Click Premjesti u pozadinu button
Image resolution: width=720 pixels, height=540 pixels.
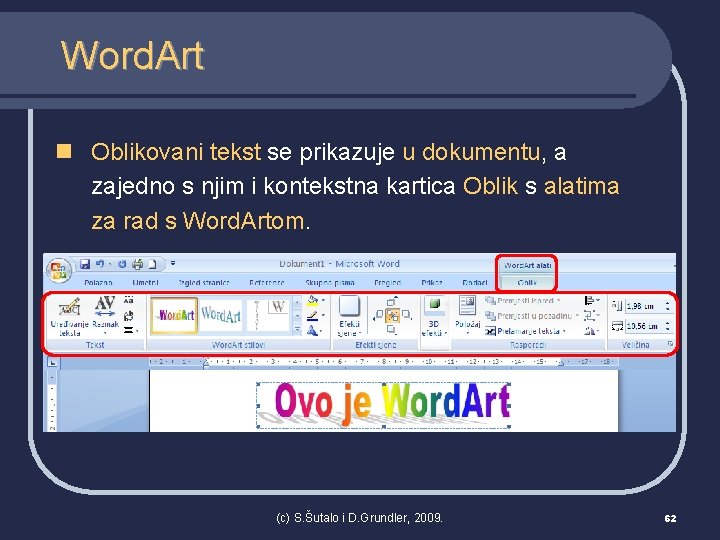532,316
